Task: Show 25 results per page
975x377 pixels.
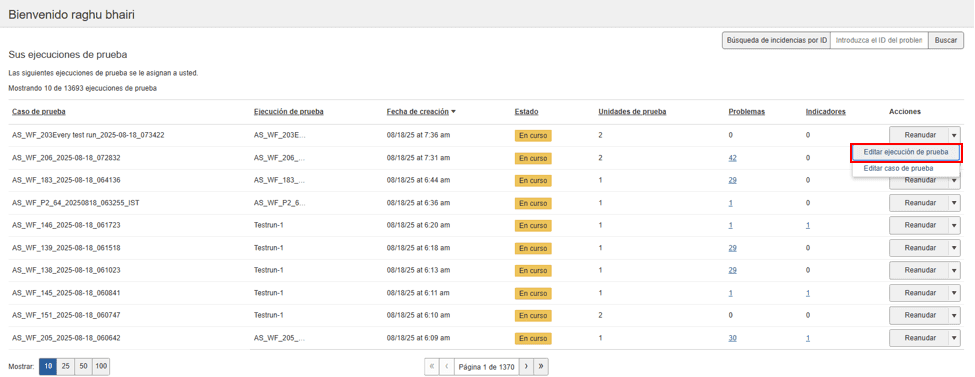Action: 65,367
